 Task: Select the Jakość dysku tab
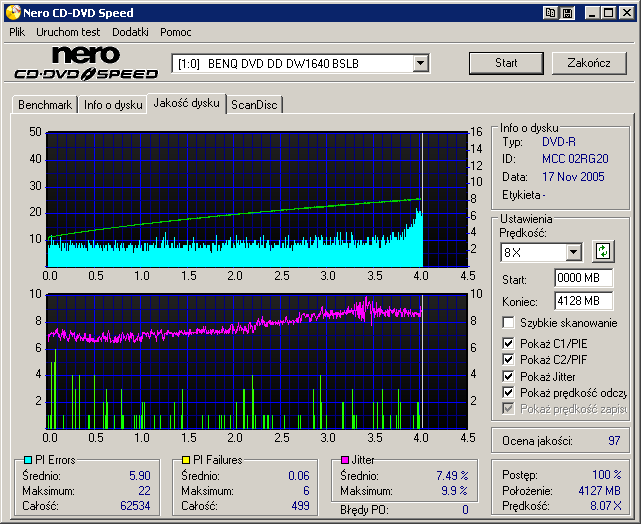[186, 103]
